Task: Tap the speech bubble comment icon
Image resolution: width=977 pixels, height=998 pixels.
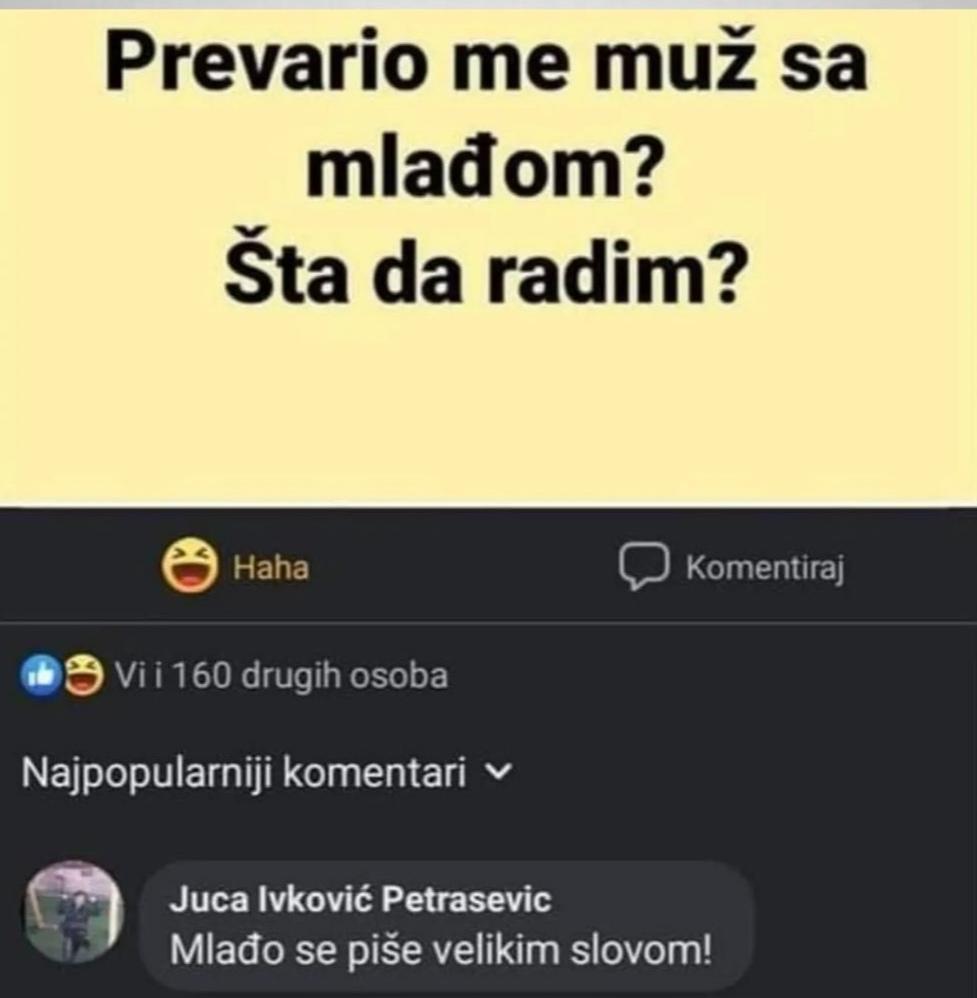Action: click(643, 566)
